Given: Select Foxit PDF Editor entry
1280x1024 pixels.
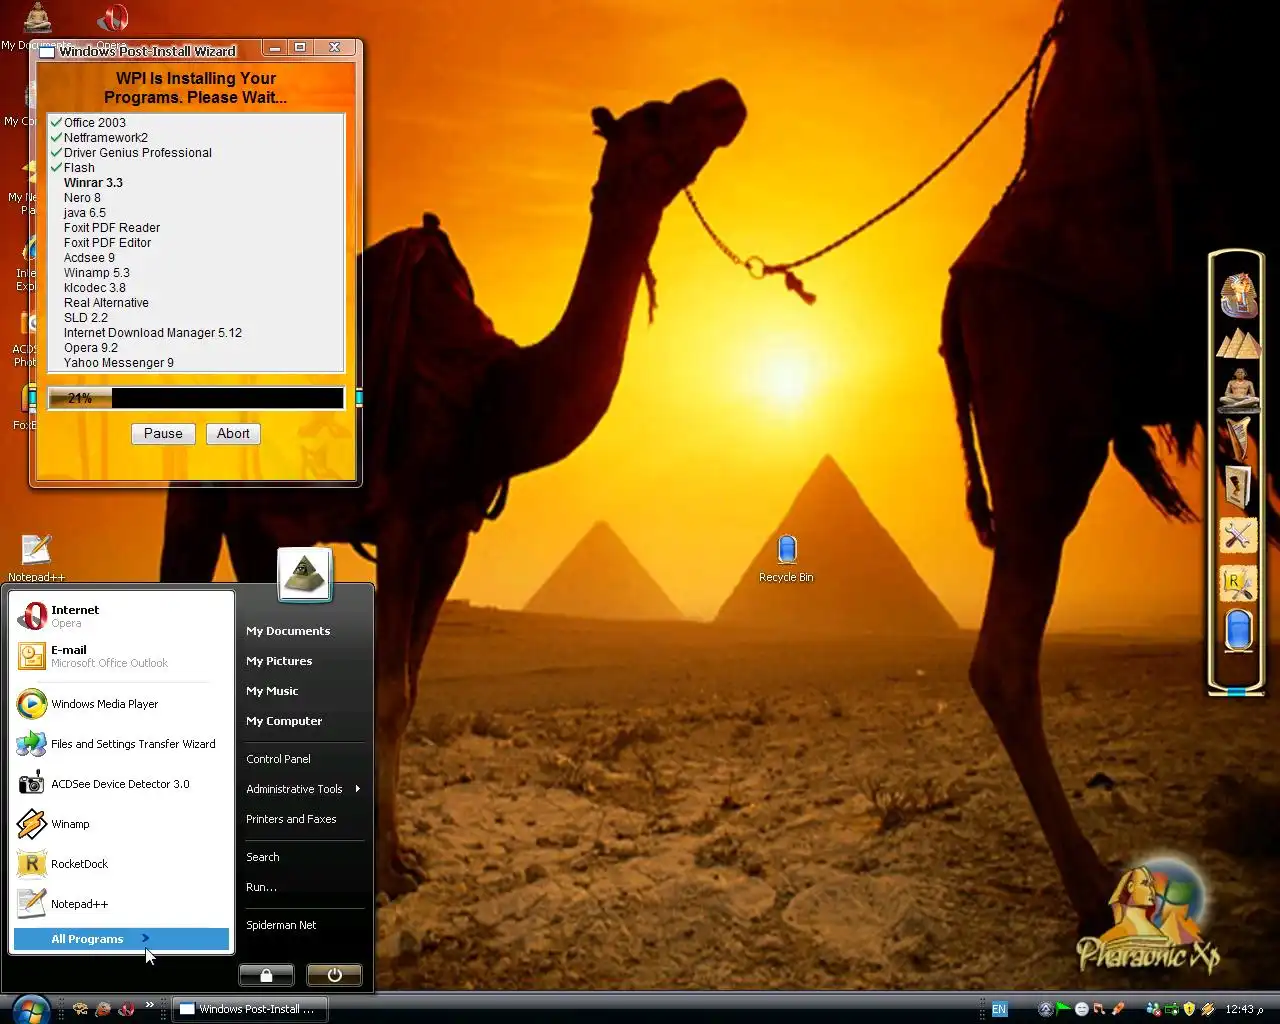Looking at the screenshot, I should 108,243.
